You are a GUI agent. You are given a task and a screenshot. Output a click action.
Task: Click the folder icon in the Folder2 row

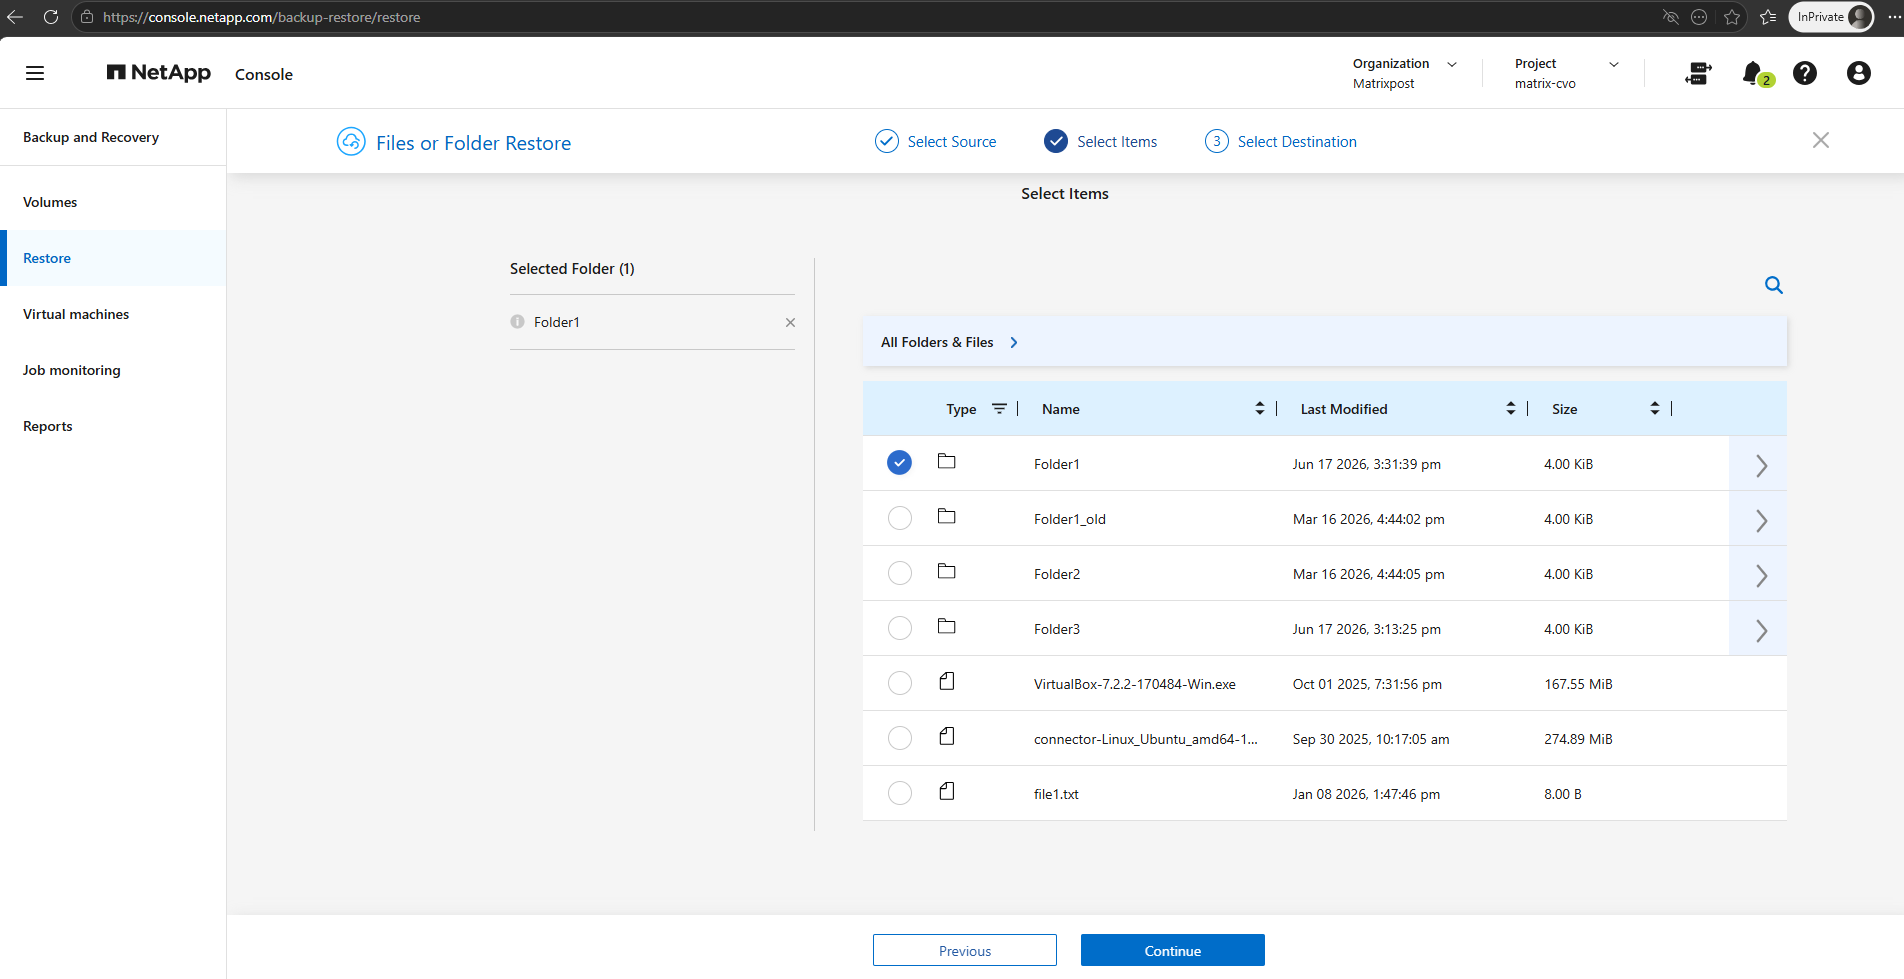click(x=947, y=572)
